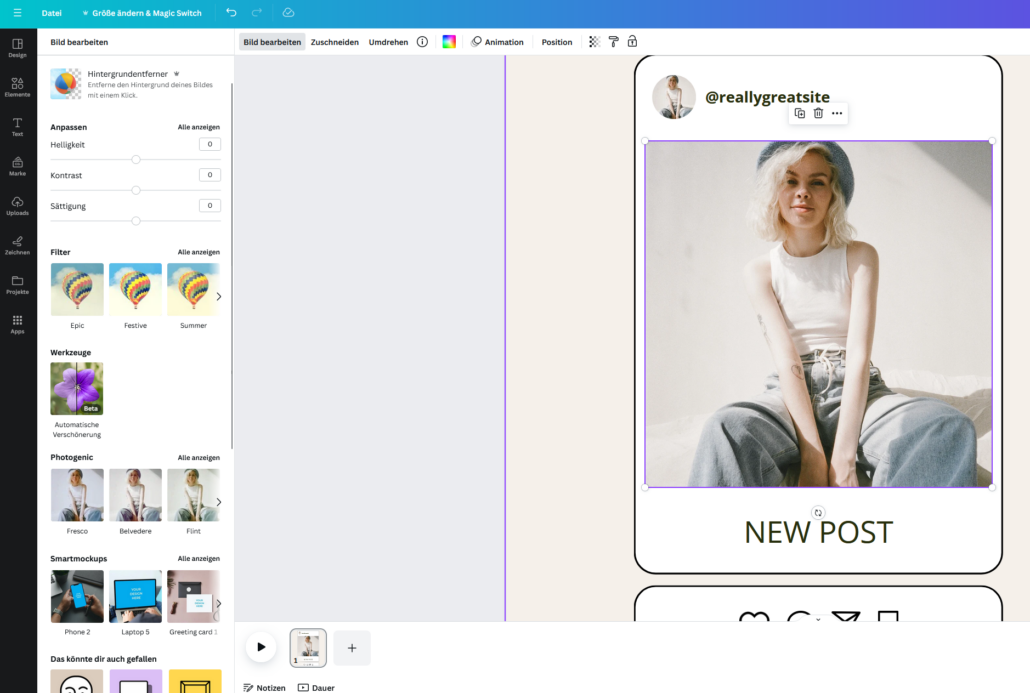Show all Anpassen adjustments
The width and height of the screenshot is (1030, 693).
click(x=198, y=127)
